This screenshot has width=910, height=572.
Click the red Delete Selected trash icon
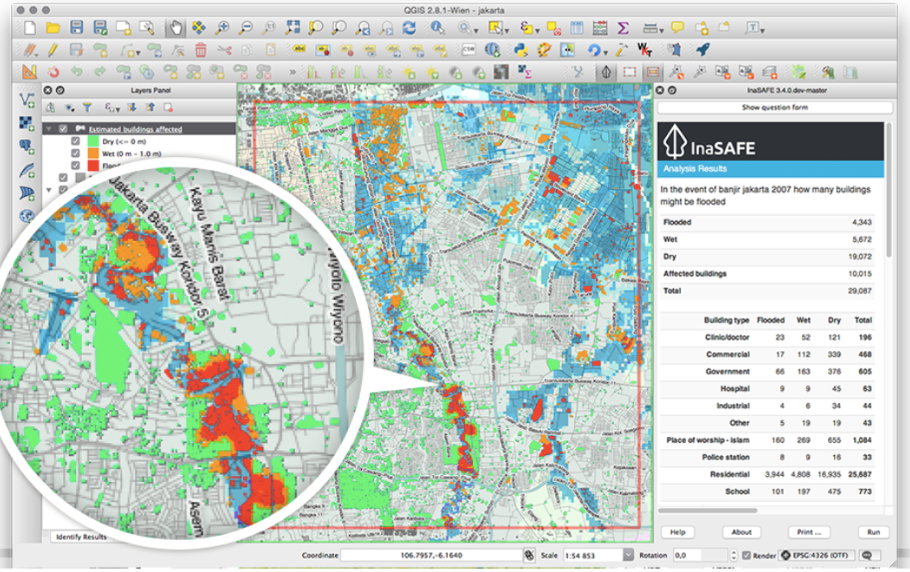point(200,49)
